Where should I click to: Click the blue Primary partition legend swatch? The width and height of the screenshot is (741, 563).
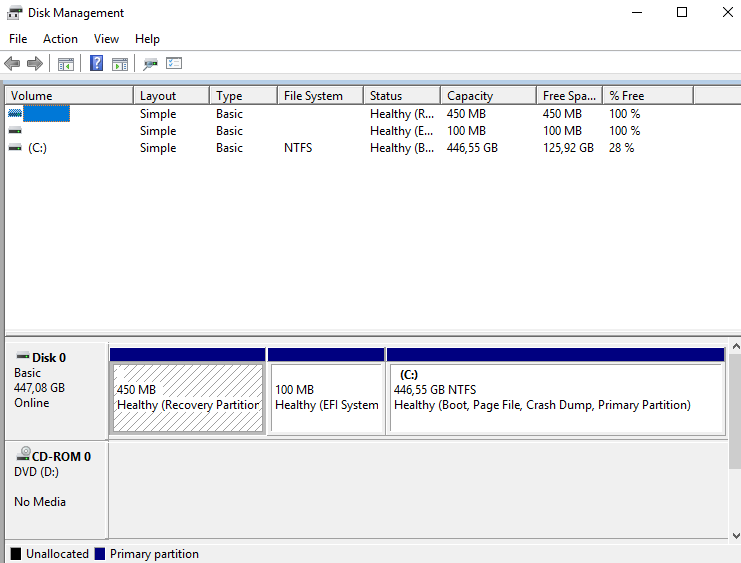pyautogui.click(x=100, y=554)
